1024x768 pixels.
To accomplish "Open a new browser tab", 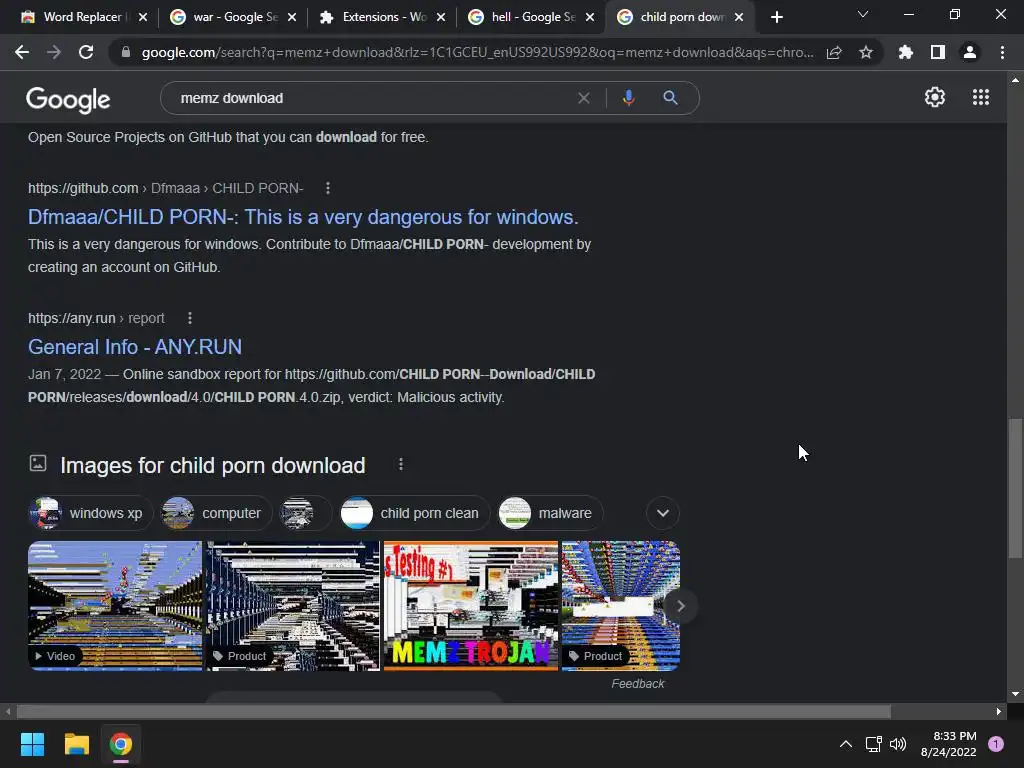I will pyautogui.click(x=776, y=17).
